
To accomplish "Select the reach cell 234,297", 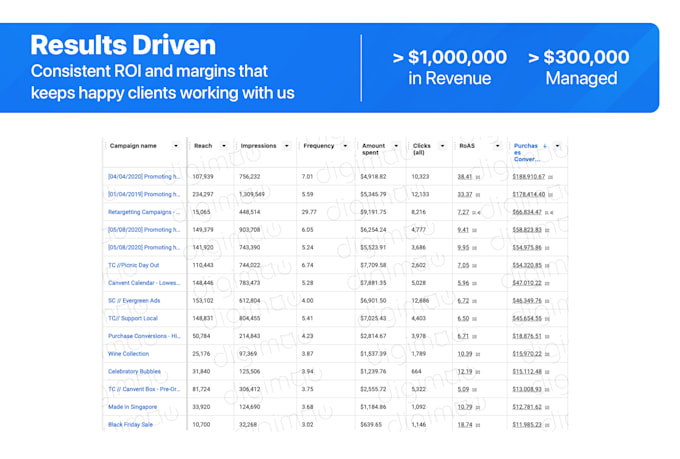I will [x=203, y=194].
